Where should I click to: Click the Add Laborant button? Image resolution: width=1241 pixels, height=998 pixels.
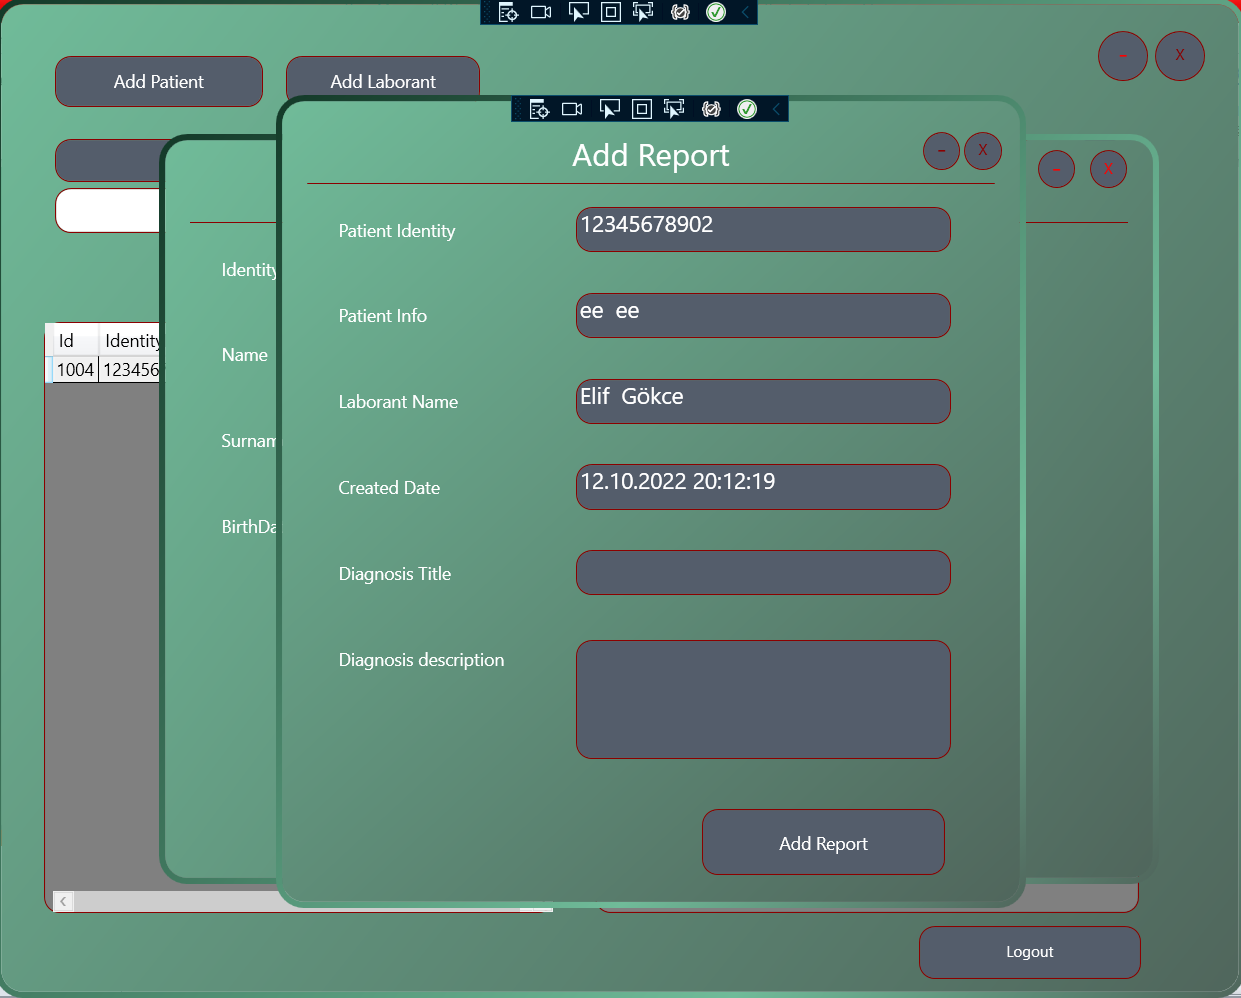[x=383, y=80]
